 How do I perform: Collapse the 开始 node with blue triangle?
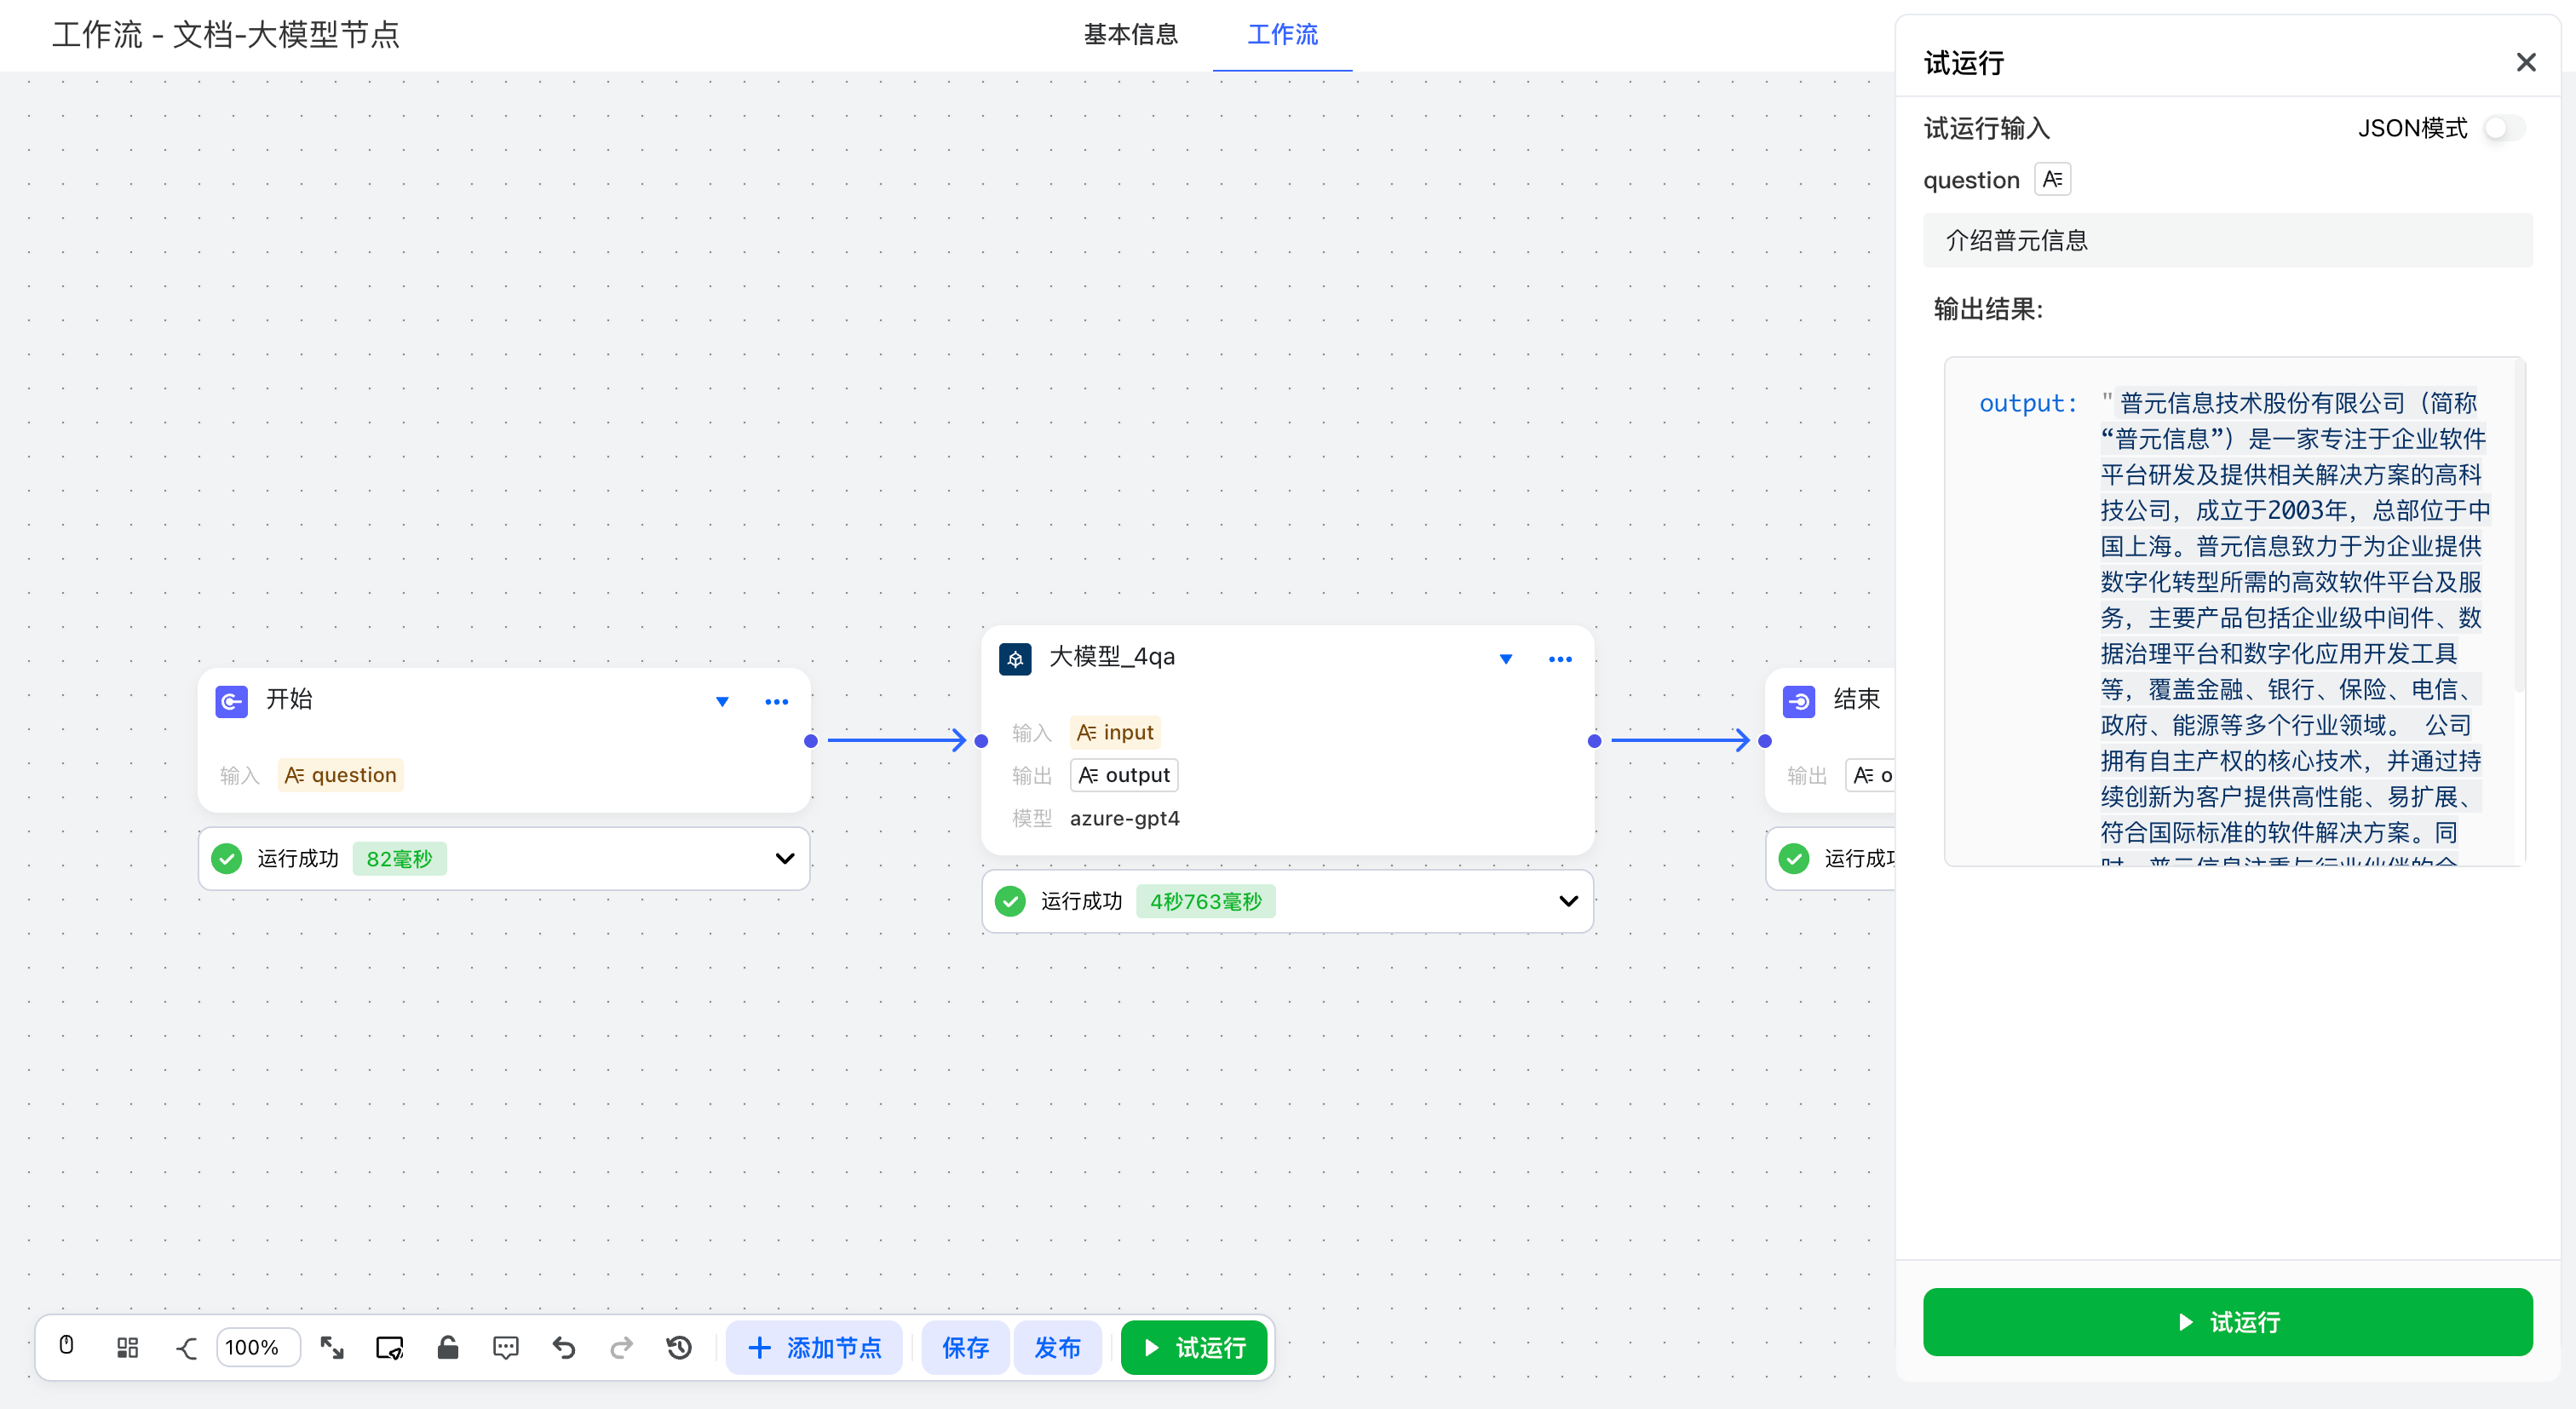722,701
